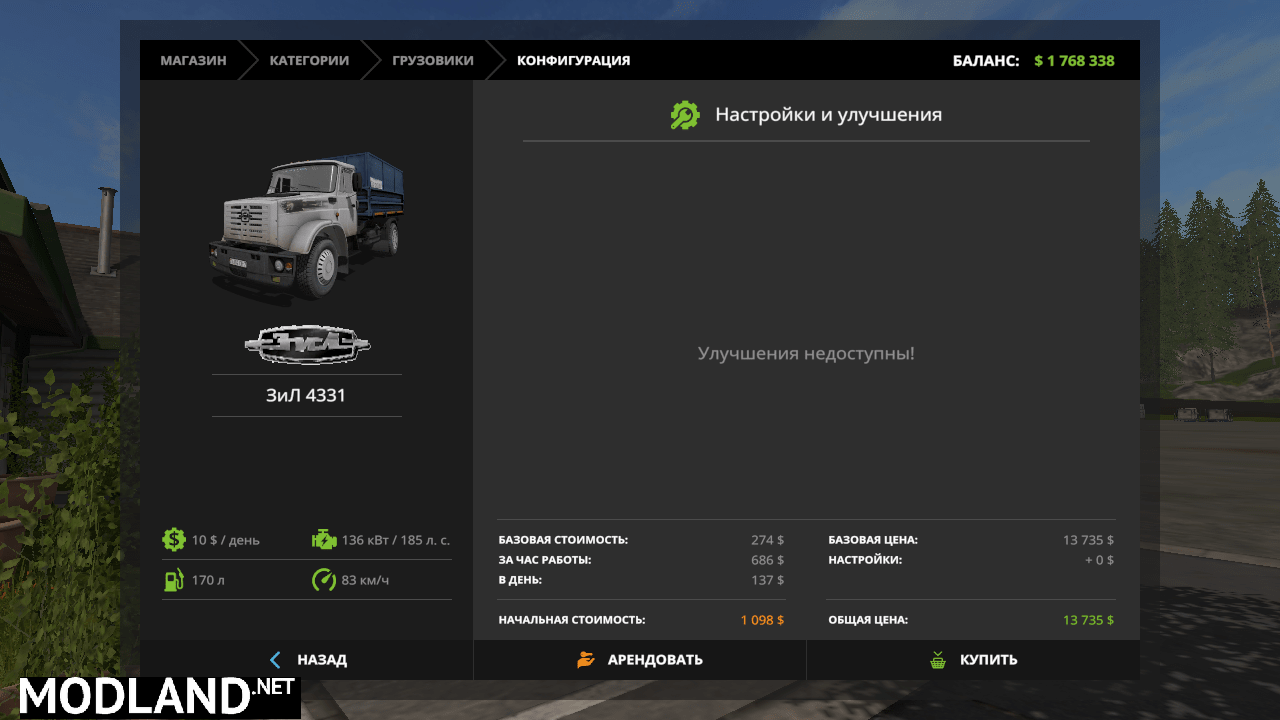Screen dimensions: 1280x720
Task: Click the orange lease hand icon
Action: (x=586, y=660)
